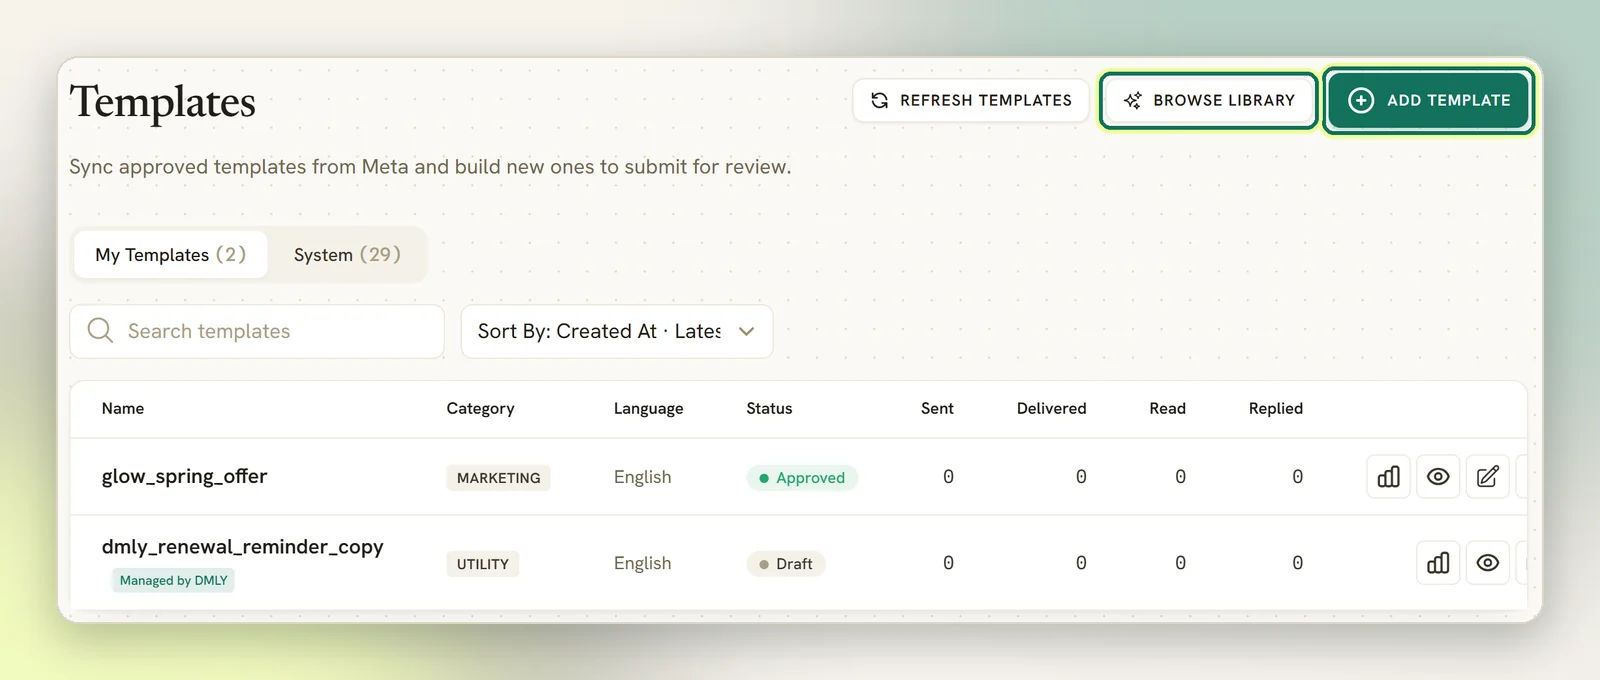This screenshot has width=1600, height=680.
Task: Open analytics chart for glow_spring_offer
Action: coord(1388,477)
